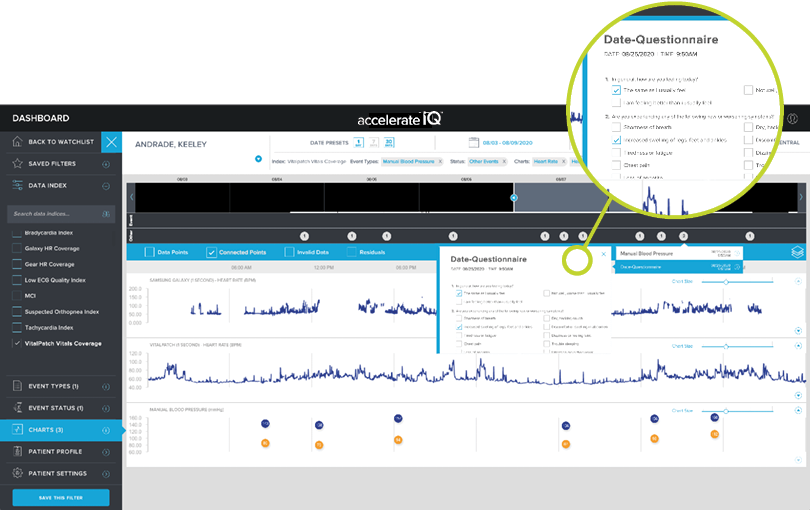Select the Charts (3) menu item
The width and height of the screenshot is (810, 510).
(61, 429)
